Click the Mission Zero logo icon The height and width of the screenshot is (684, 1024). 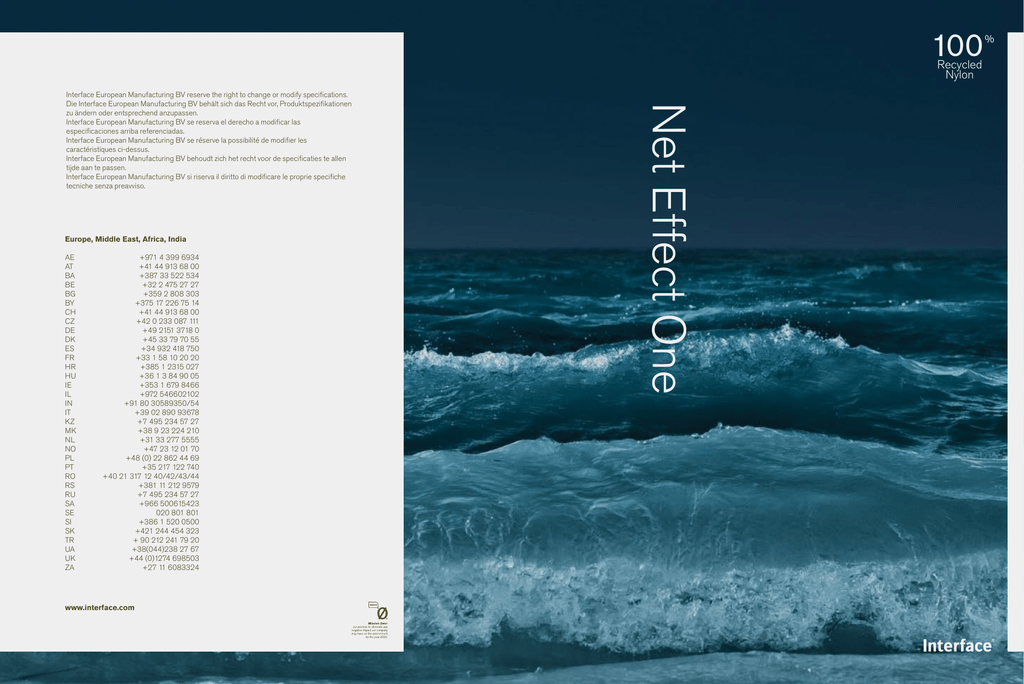[x=378, y=610]
